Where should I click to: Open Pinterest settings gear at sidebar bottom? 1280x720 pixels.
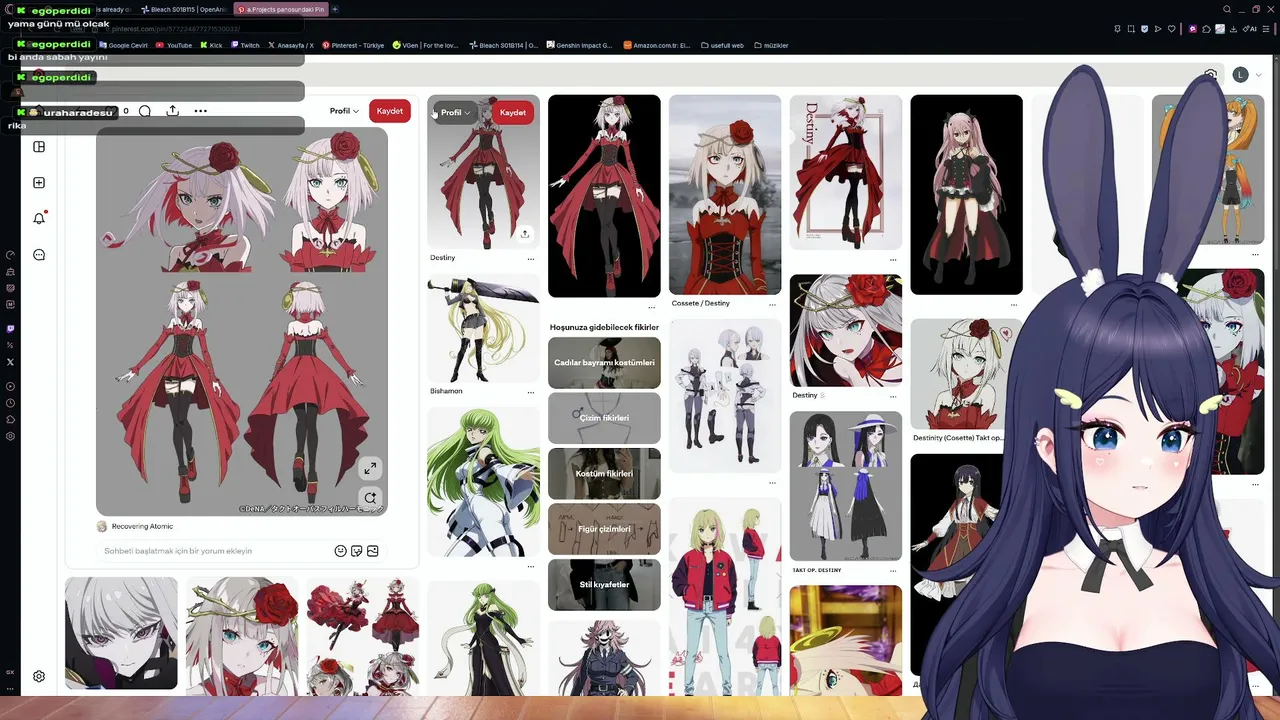(x=39, y=676)
